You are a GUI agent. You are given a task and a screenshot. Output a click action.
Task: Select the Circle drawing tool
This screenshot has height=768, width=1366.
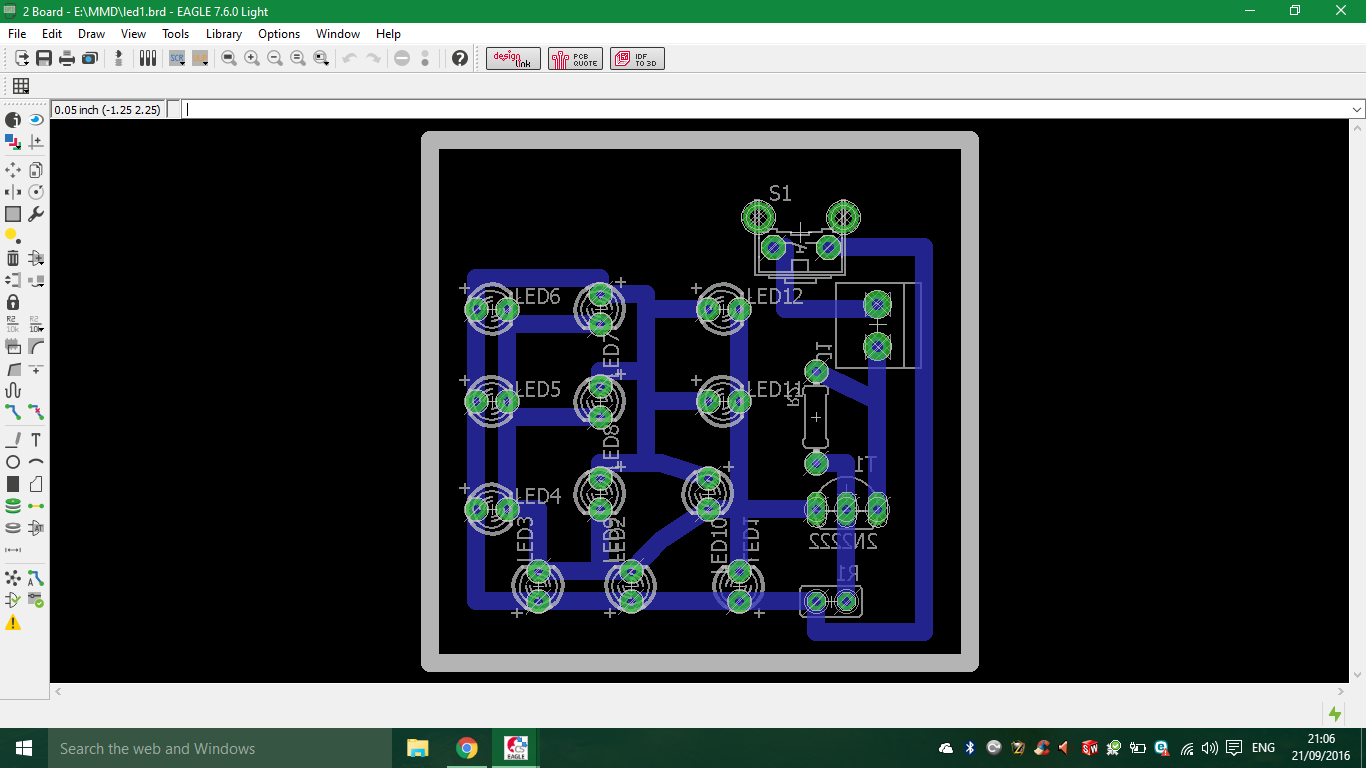coord(13,462)
